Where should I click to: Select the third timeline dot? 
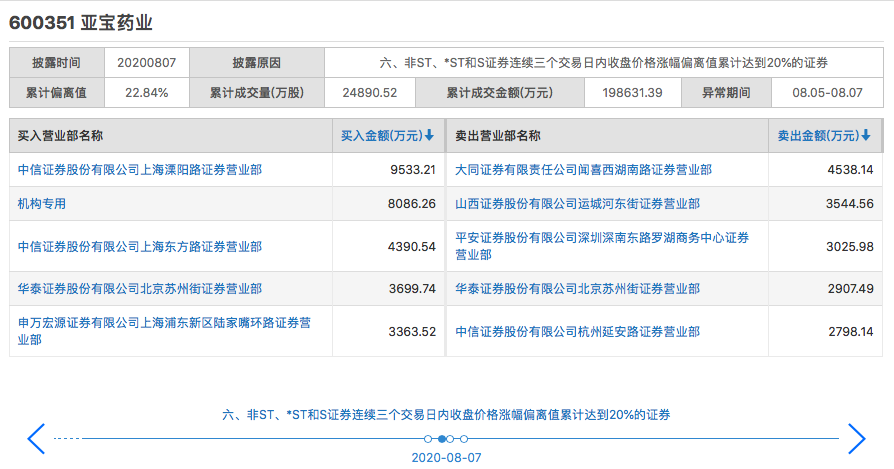click(x=450, y=439)
